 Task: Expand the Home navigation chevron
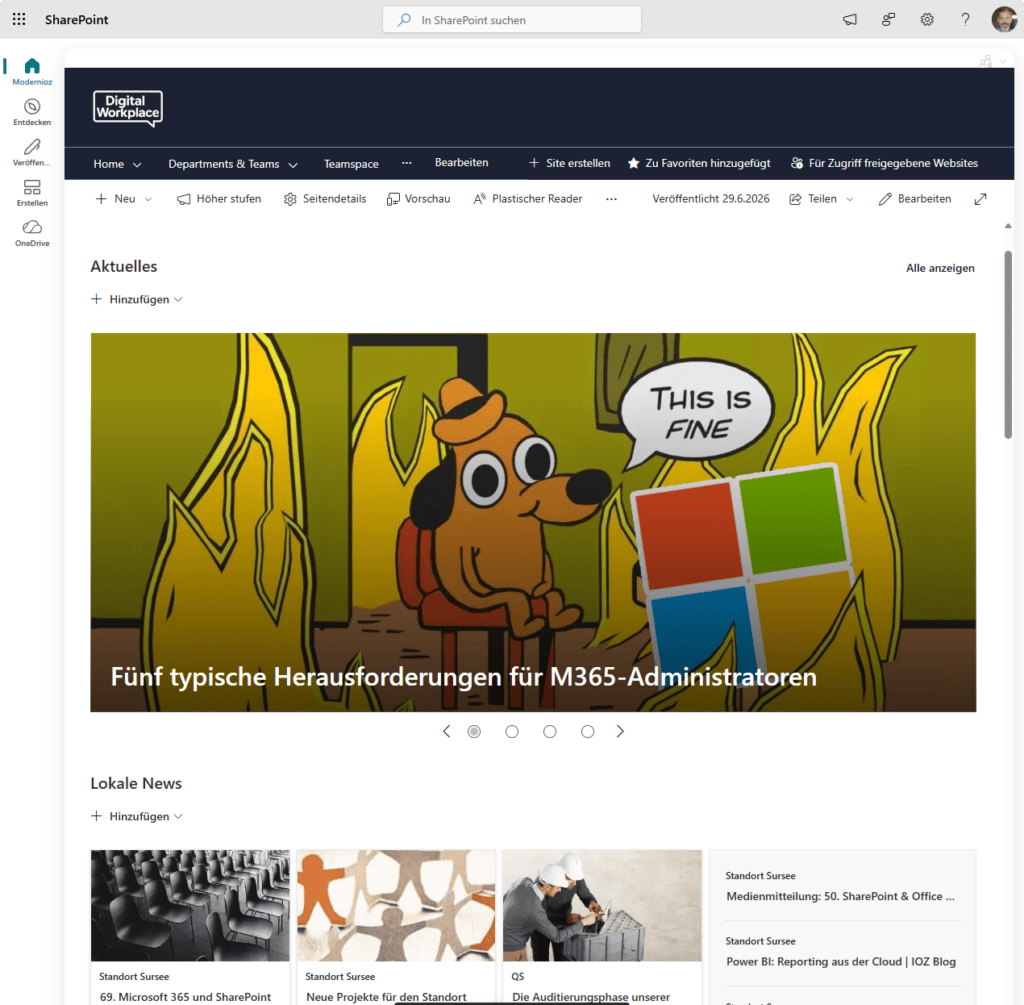click(137, 165)
